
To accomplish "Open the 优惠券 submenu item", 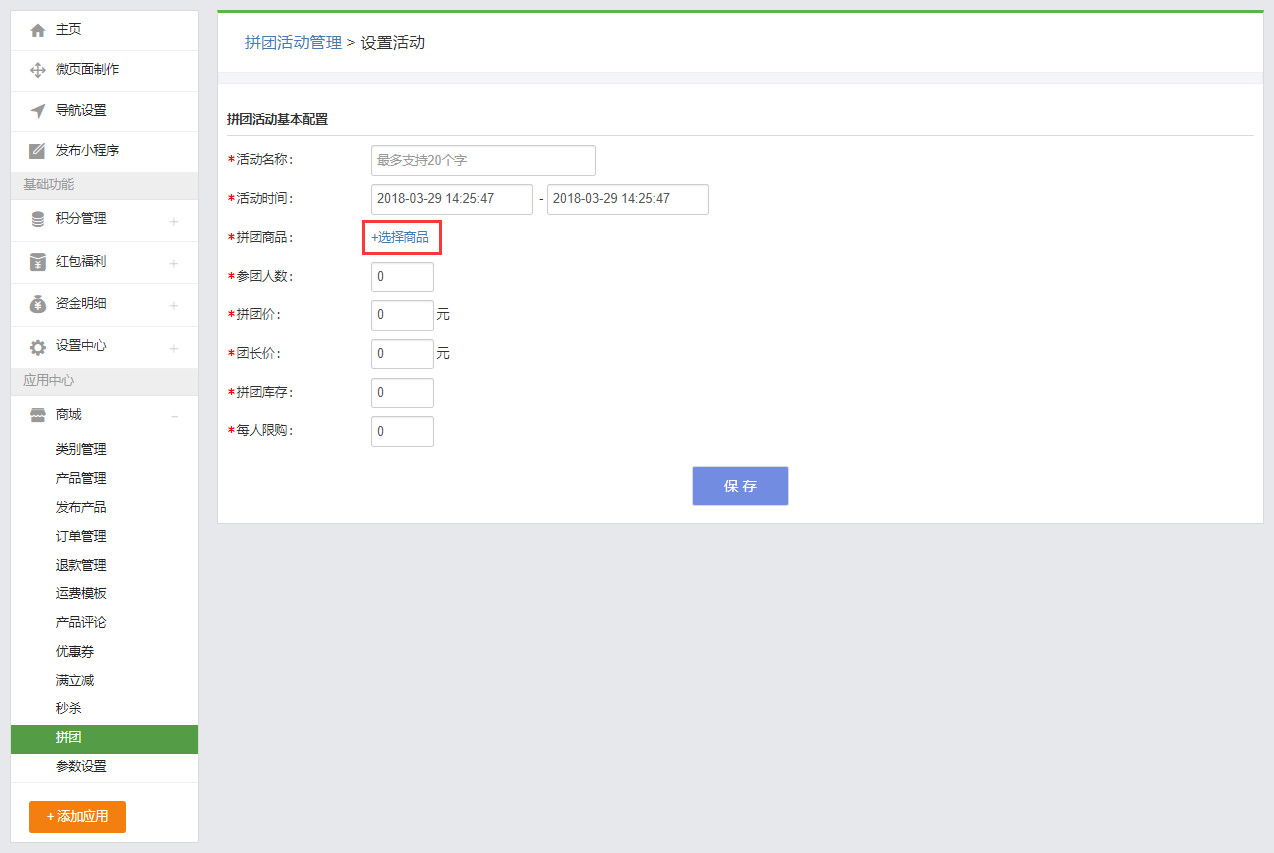I will click(75, 651).
